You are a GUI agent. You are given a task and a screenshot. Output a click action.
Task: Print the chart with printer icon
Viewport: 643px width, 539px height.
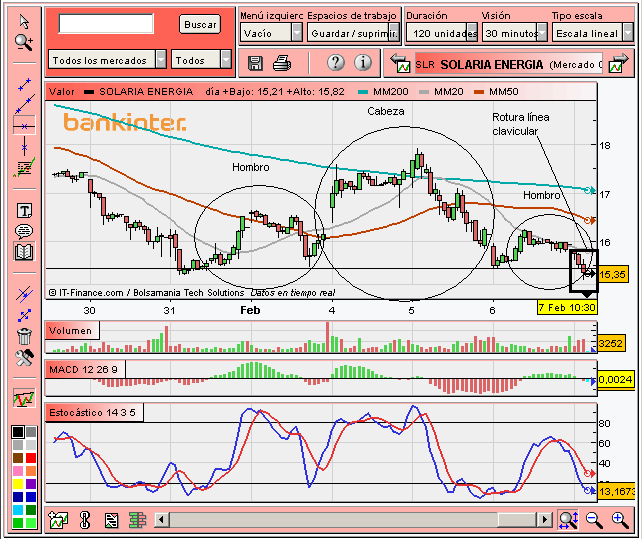click(x=282, y=63)
